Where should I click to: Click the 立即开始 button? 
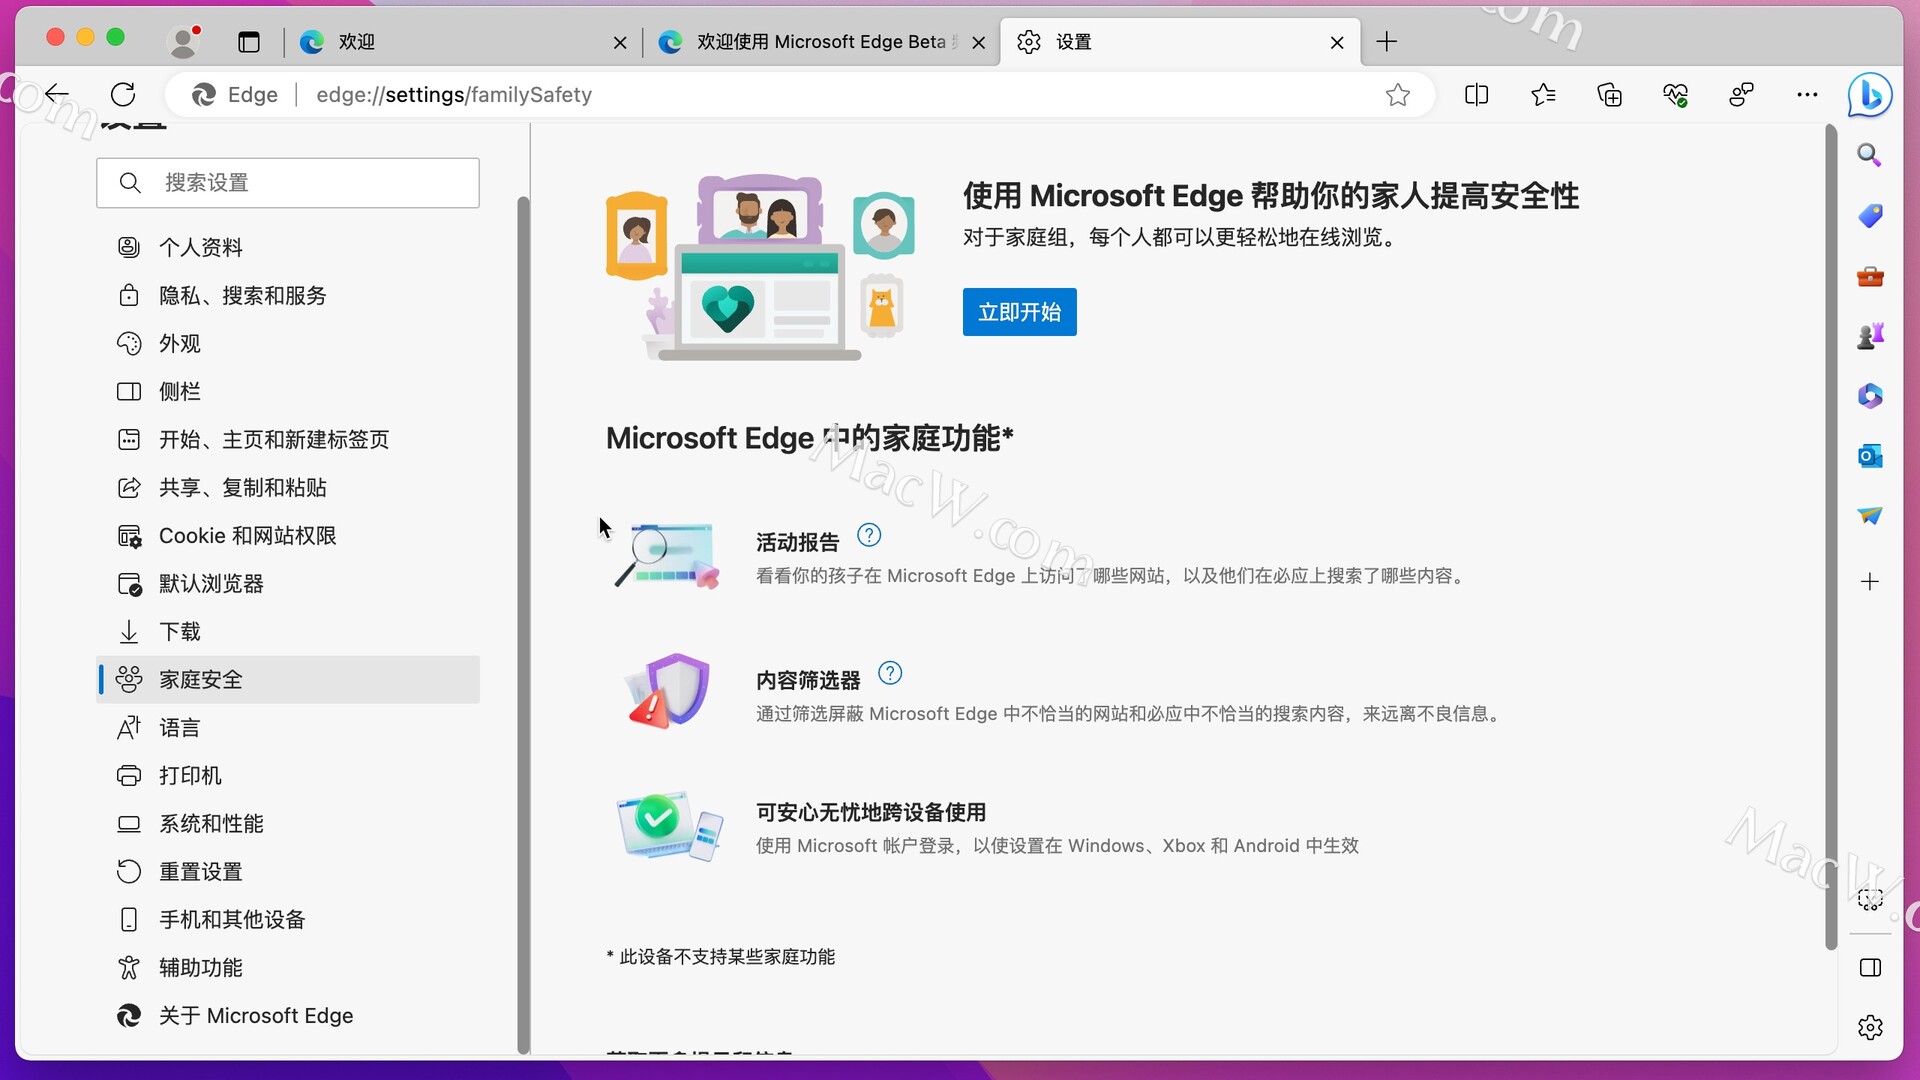tap(1020, 312)
